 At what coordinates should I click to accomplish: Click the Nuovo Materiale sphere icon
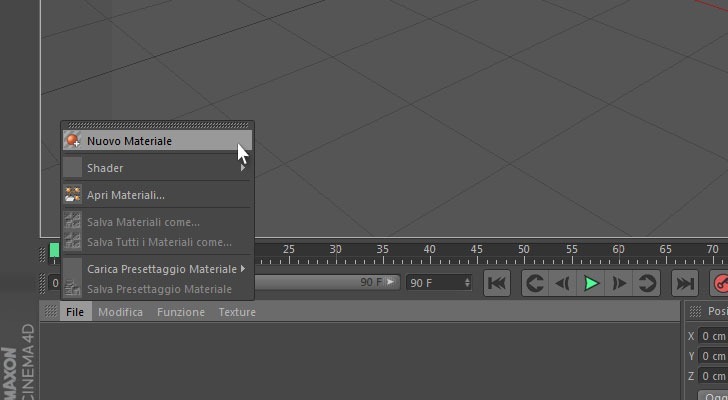pos(72,141)
